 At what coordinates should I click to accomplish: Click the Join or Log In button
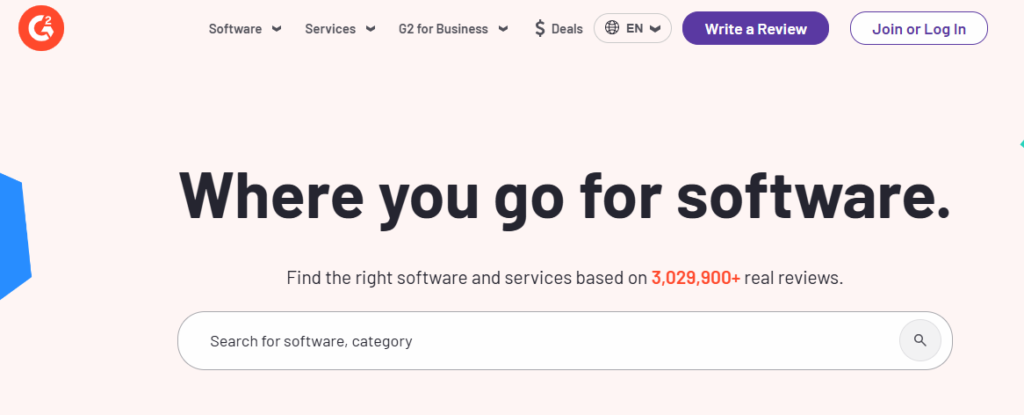pos(919,29)
